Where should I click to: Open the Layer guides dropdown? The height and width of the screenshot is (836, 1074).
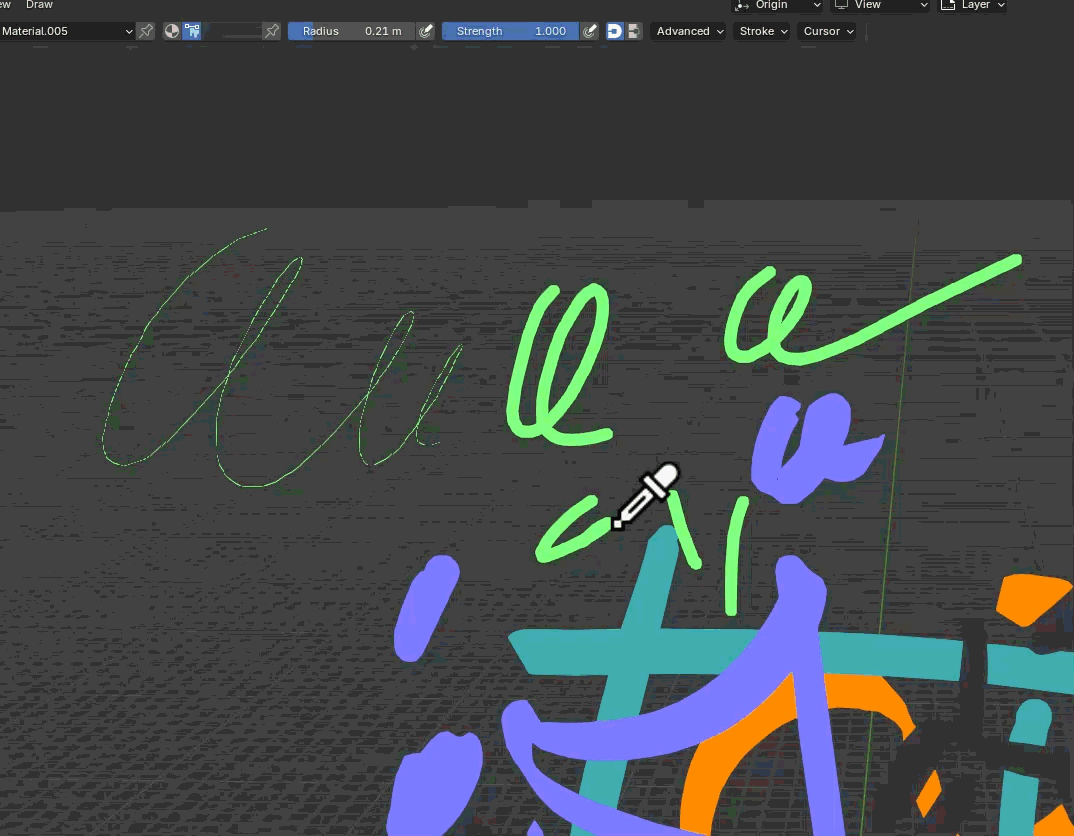(x=973, y=5)
